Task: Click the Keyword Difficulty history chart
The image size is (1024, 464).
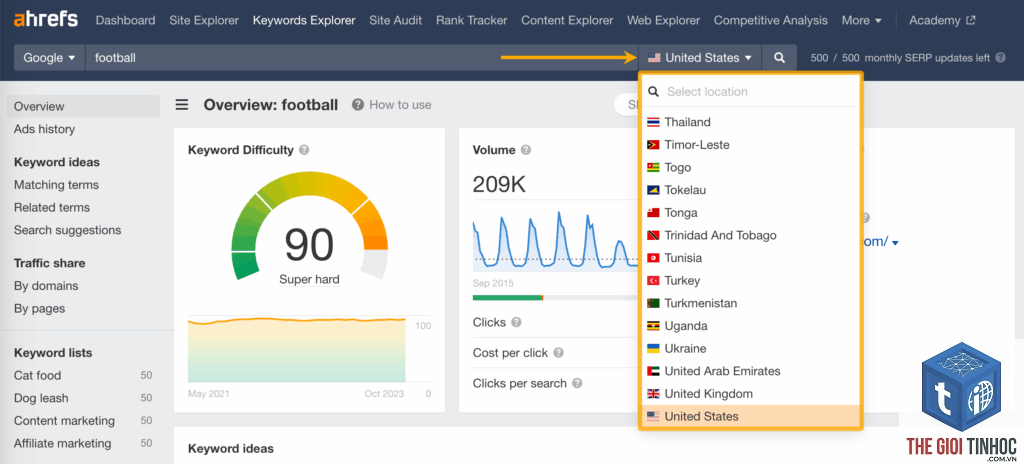Action: click(x=296, y=349)
